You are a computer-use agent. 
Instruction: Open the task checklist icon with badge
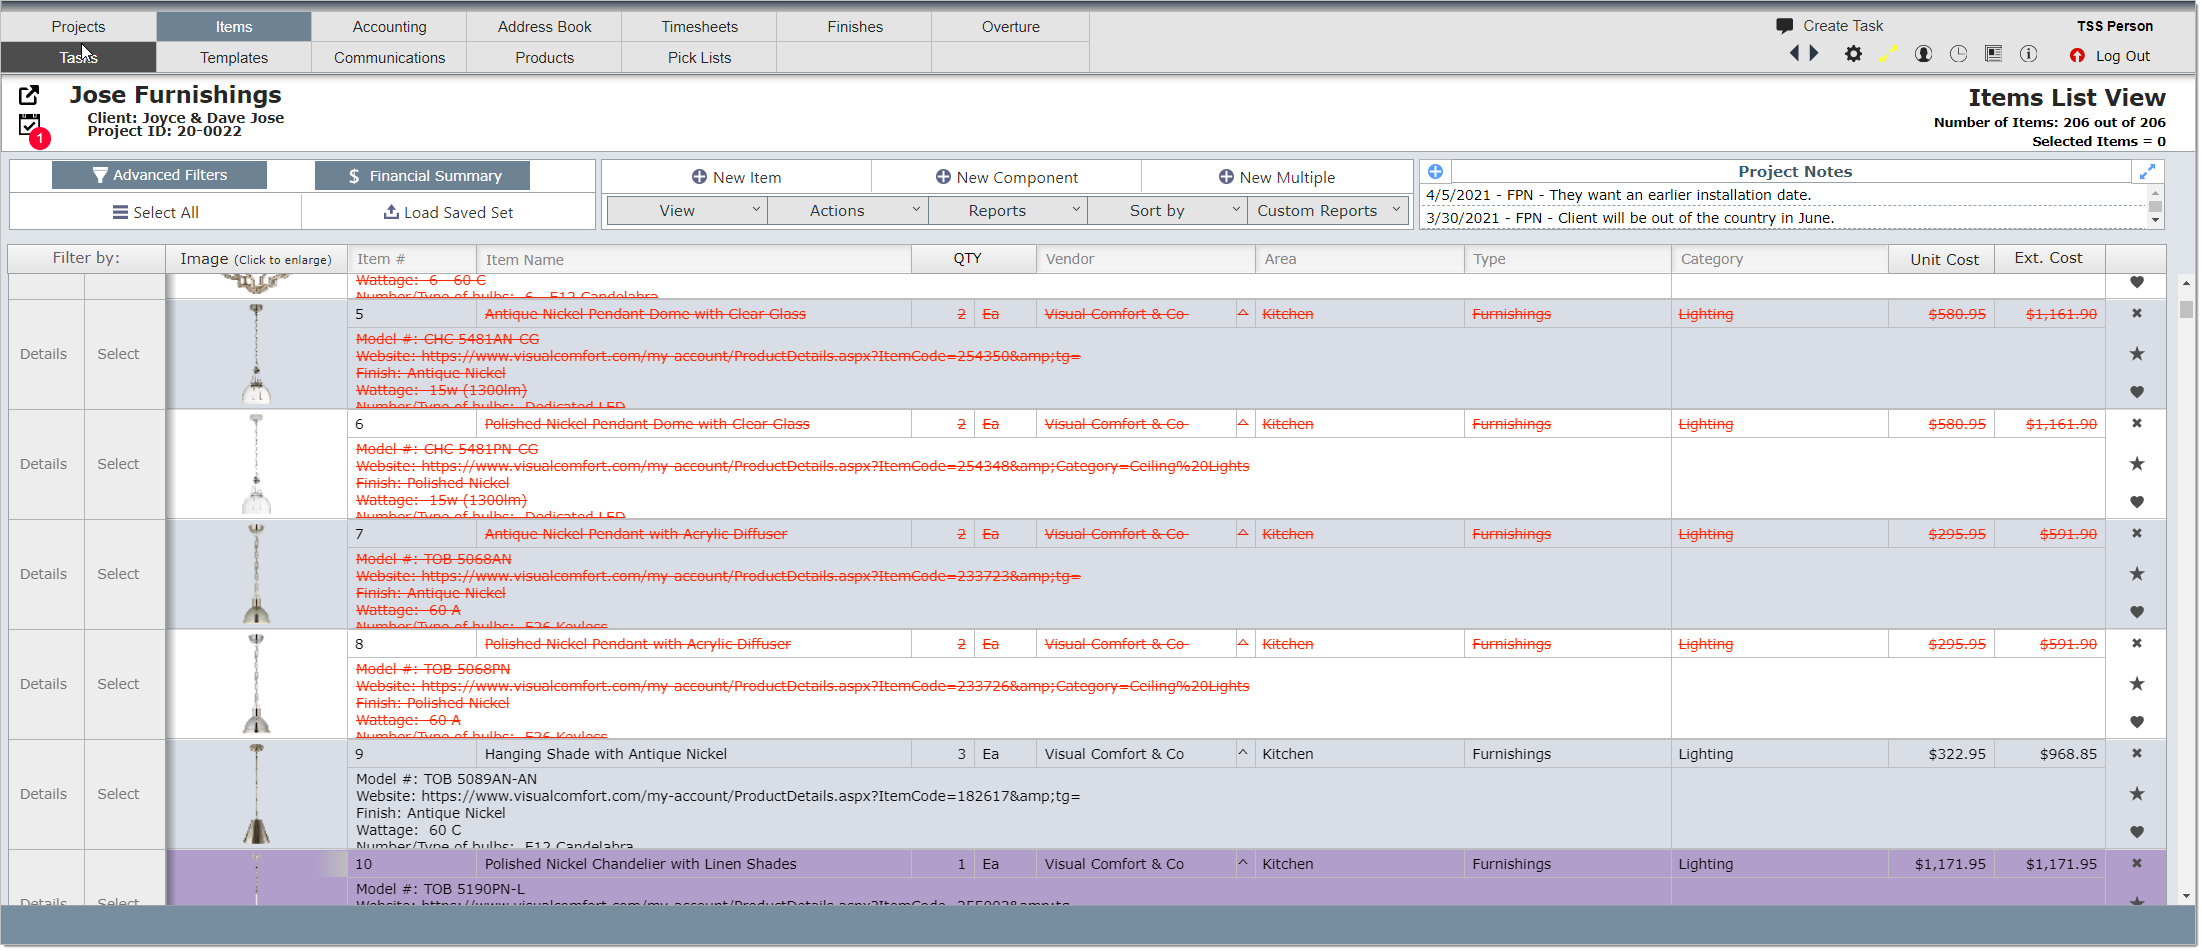(x=30, y=126)
